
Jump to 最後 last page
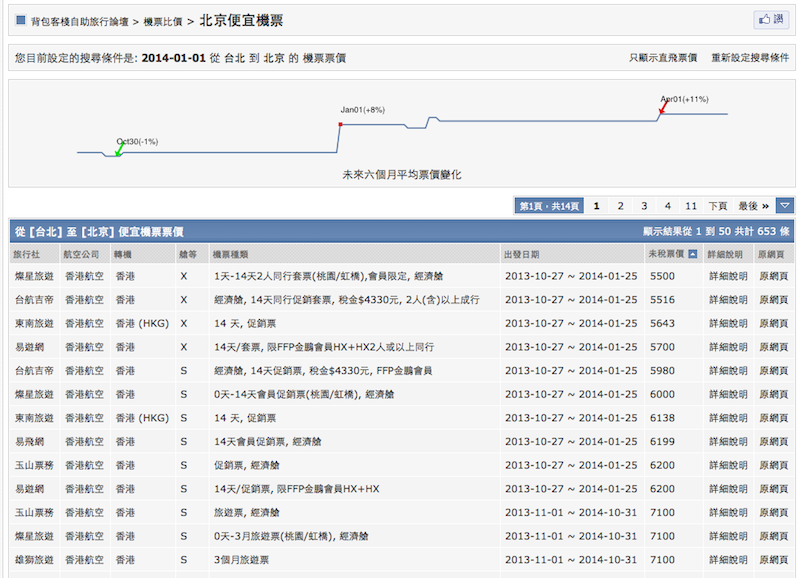754,206
